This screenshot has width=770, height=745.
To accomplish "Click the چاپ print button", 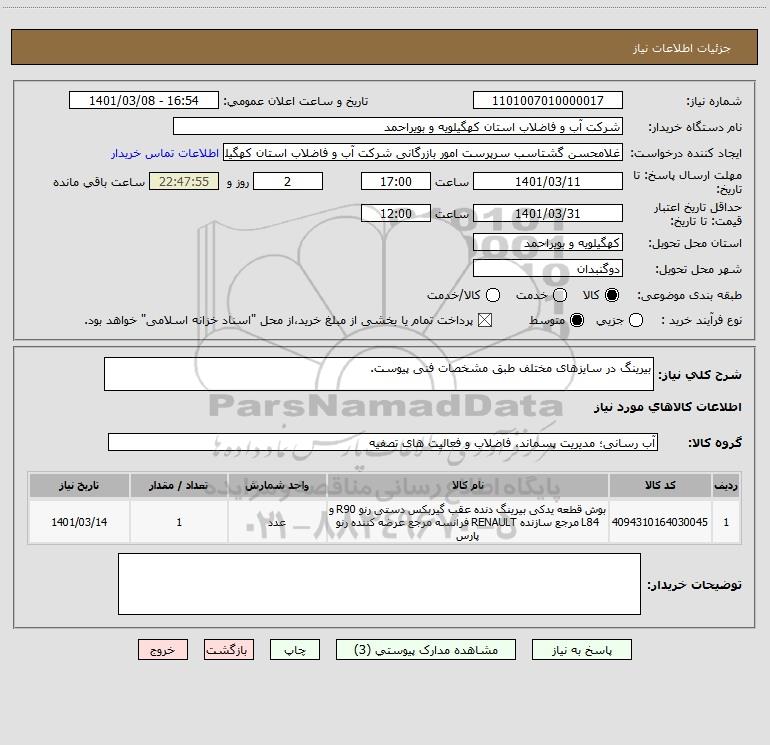I will (295, 650).
